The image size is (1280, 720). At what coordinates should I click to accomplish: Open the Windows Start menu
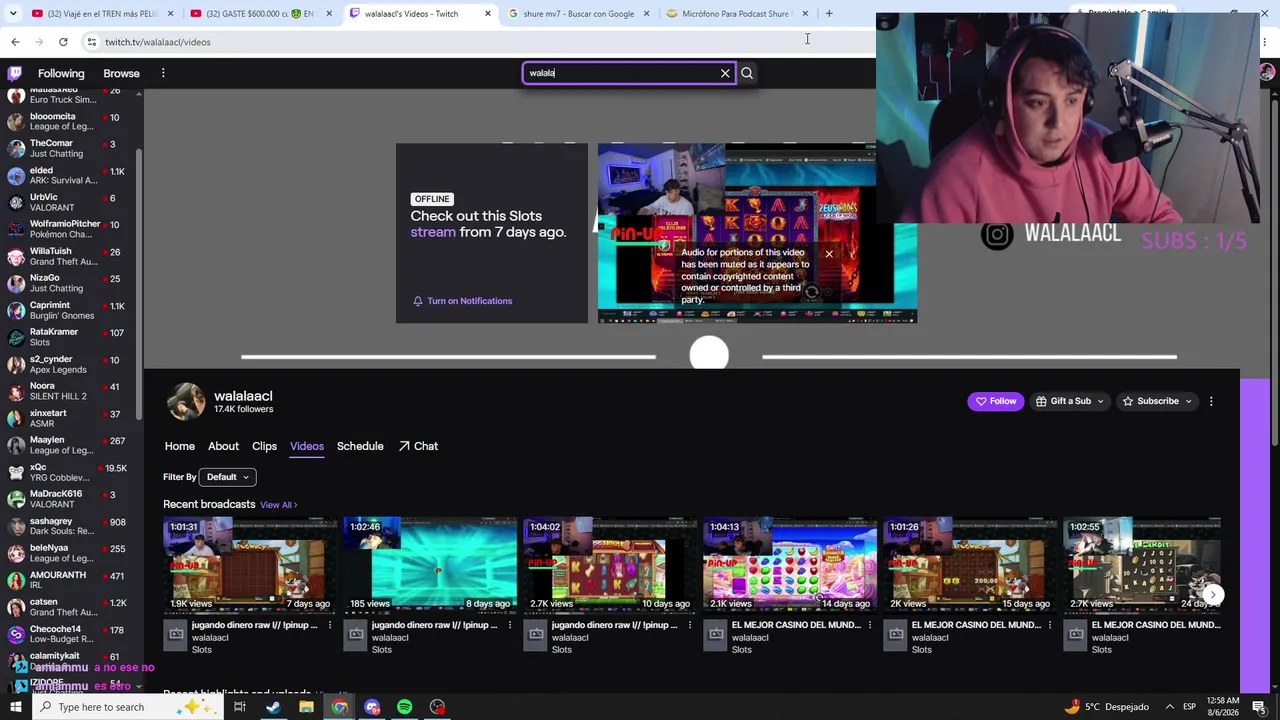click(x=15, y=707)
